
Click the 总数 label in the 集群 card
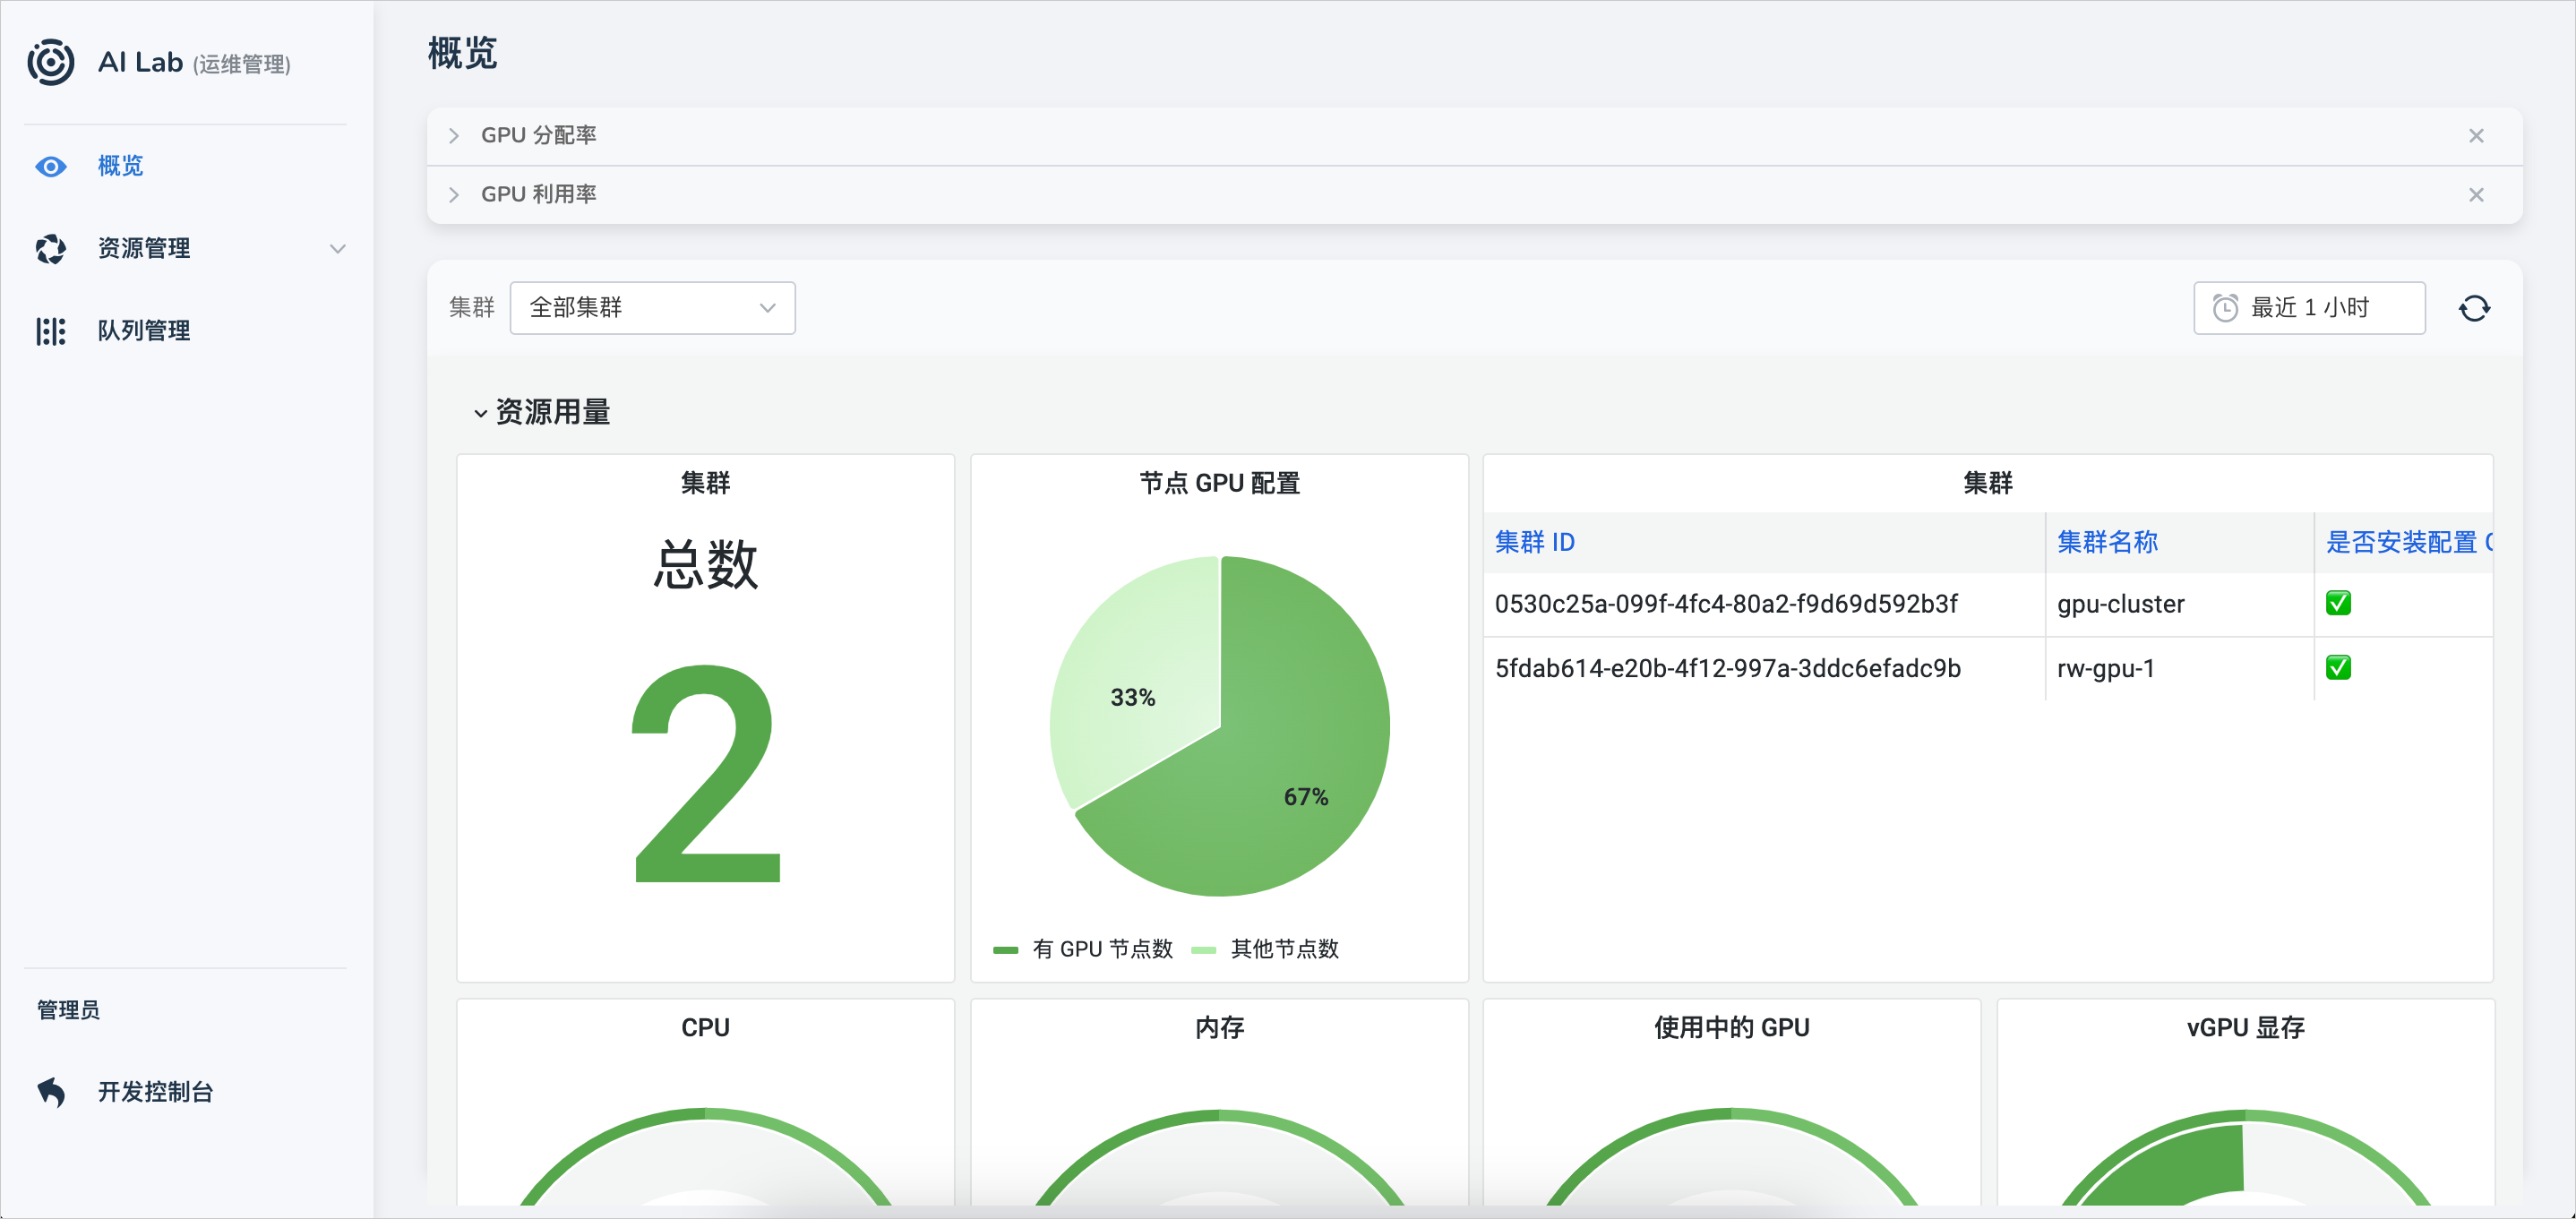tap(706, 564)
